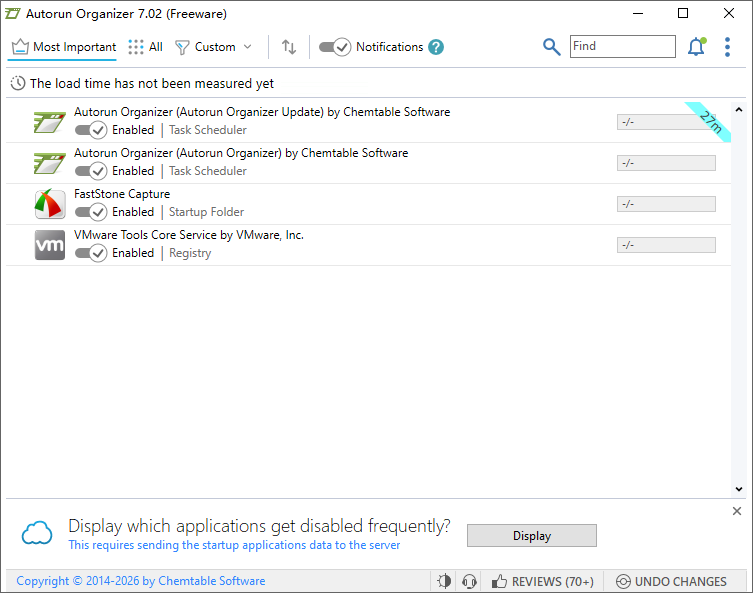Switch to the Most Important view

pyautogui.click(x=64, y=47)
